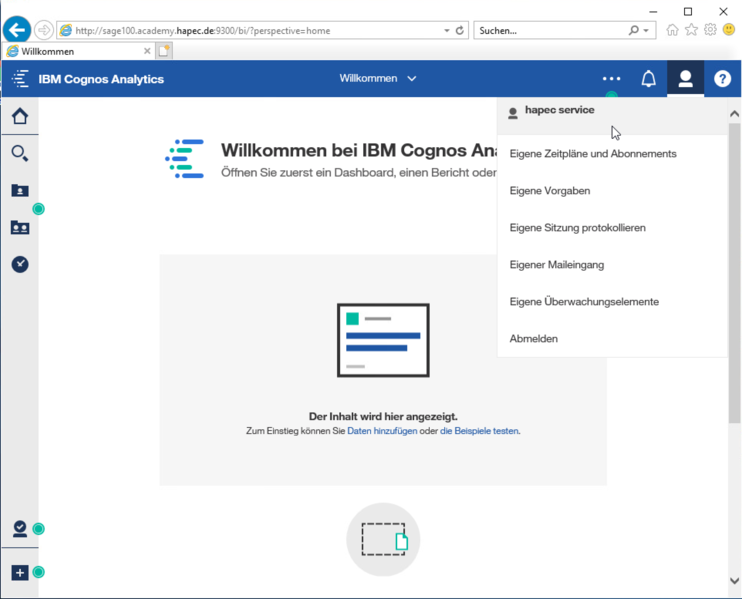Click the page scrollbar thumb
This screenshot has width=742, height=599.
(x=734, y=273)
